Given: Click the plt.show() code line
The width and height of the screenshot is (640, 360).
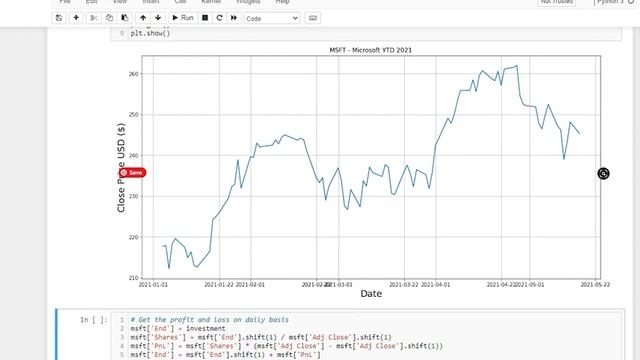Looking at the screenshot, I should click(150, 33).
